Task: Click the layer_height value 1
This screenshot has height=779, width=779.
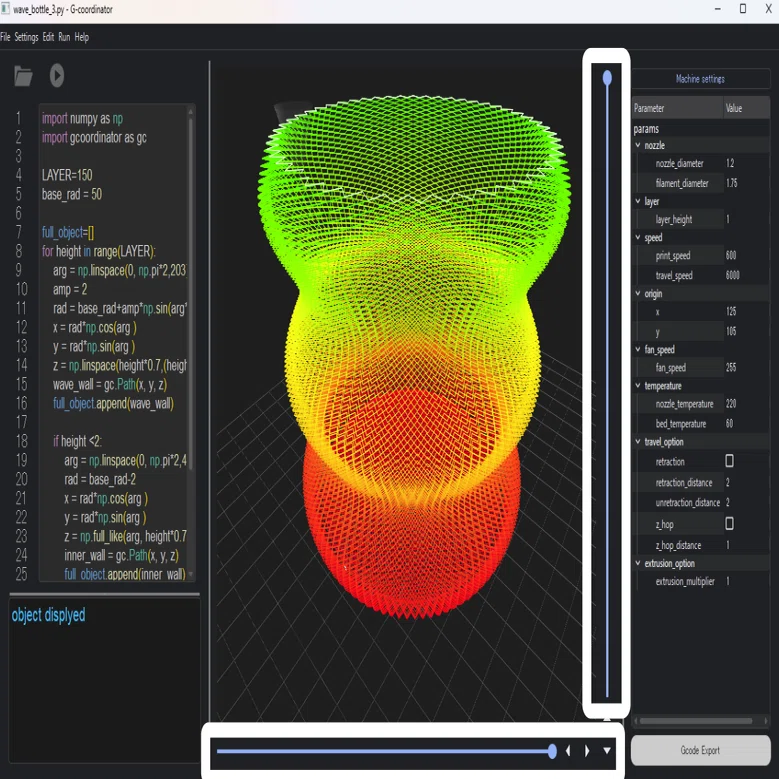Action: point(728,219)
